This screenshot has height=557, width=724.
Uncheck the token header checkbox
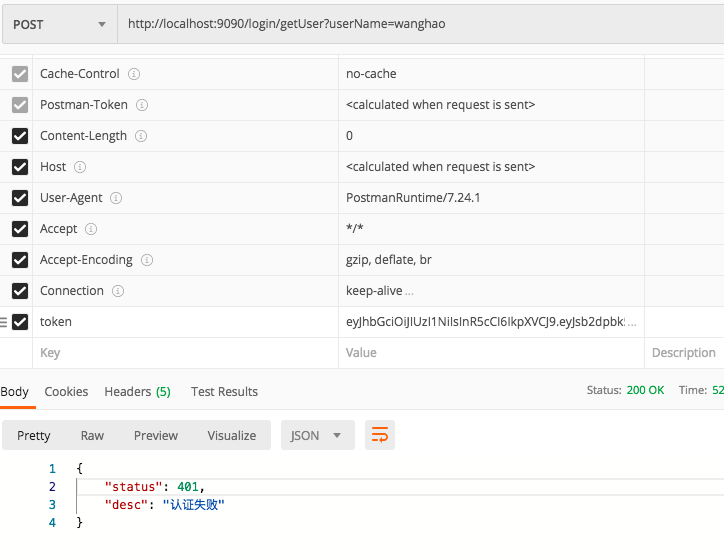click(20, 322)
